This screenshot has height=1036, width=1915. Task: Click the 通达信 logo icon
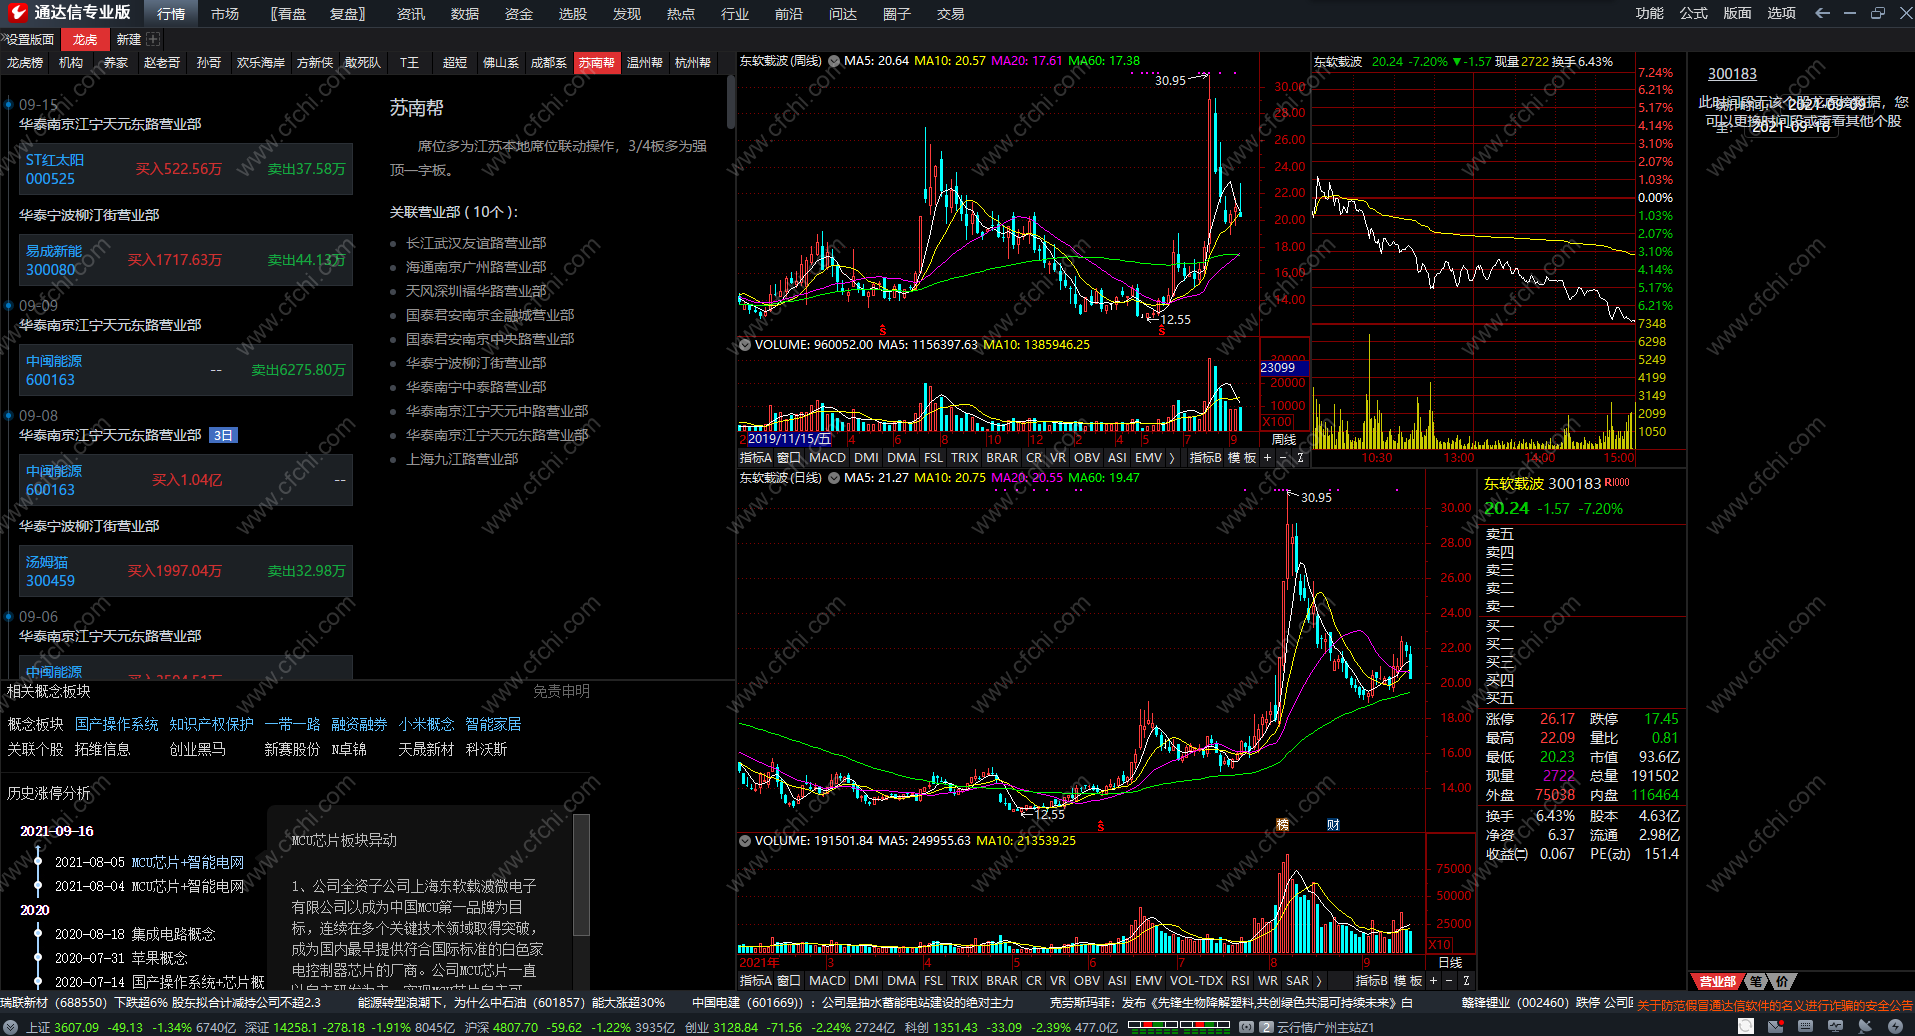(17, 13)
